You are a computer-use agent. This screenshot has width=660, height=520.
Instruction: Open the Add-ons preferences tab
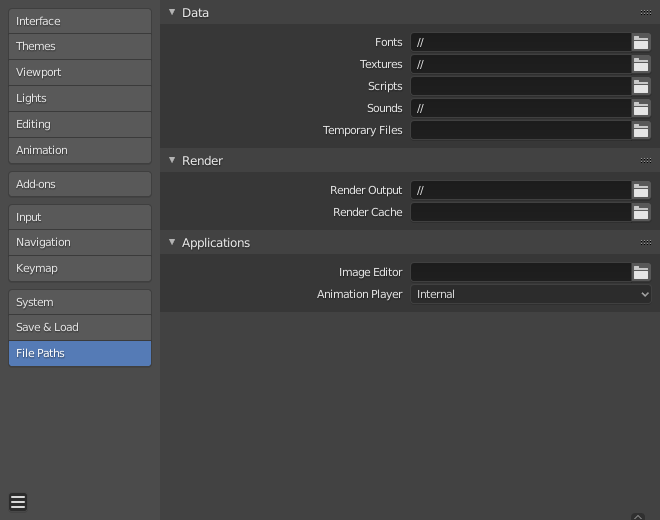(80, 184)
